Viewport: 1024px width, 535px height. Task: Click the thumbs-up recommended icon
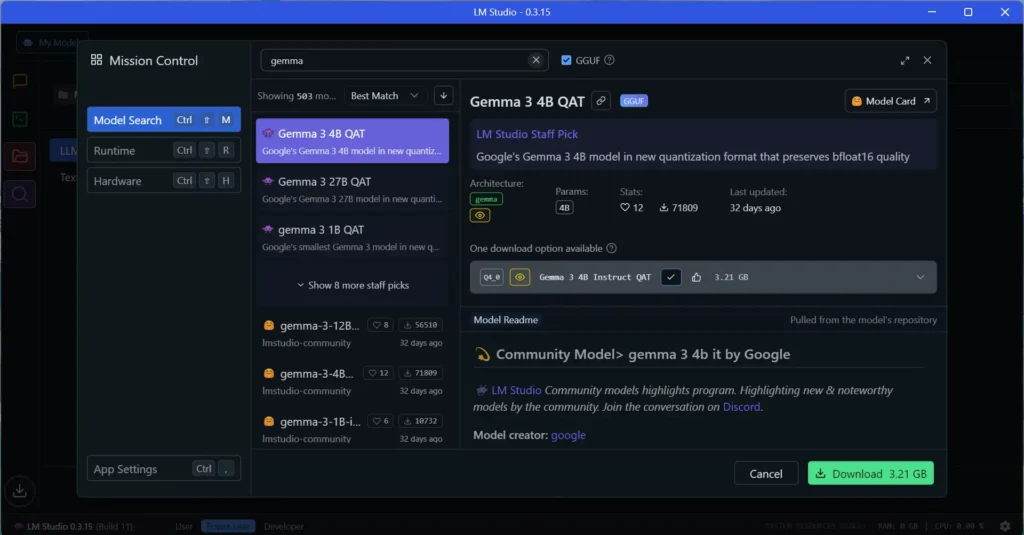coord(697,278)
